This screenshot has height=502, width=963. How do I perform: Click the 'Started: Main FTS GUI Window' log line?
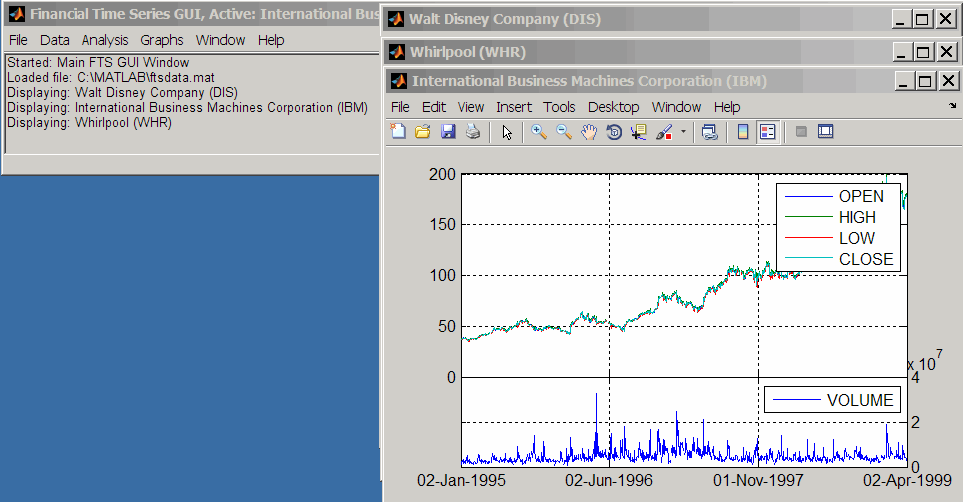click(x=98, y=63)
